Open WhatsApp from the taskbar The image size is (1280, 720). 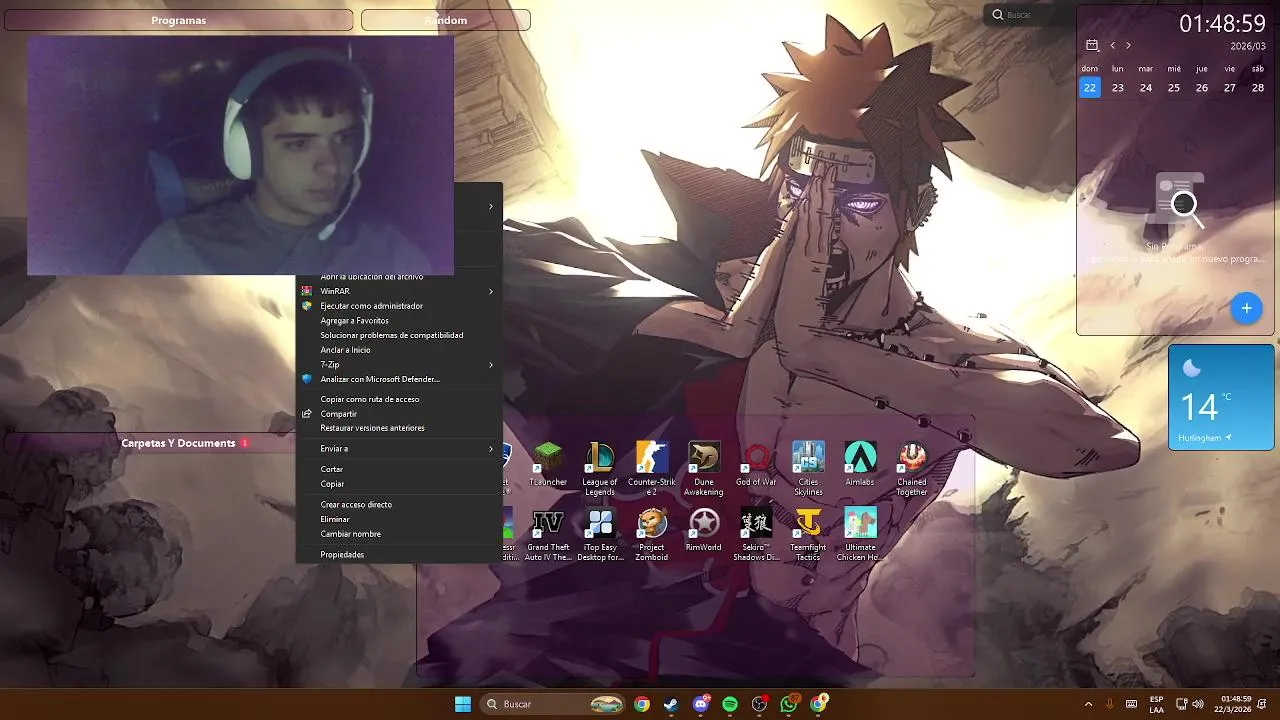(x=789, y=704)
